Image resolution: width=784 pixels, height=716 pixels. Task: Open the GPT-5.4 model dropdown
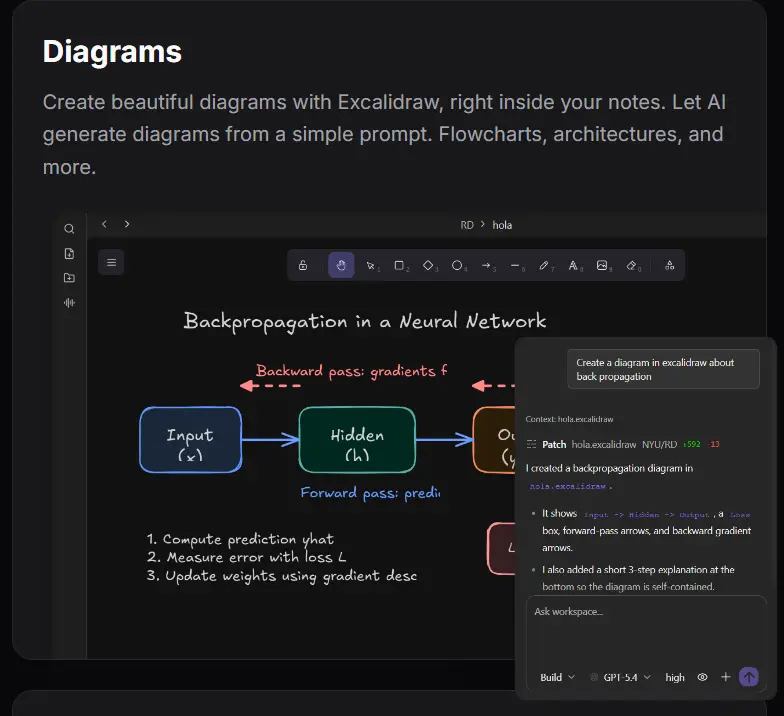(x=620, y=677)
